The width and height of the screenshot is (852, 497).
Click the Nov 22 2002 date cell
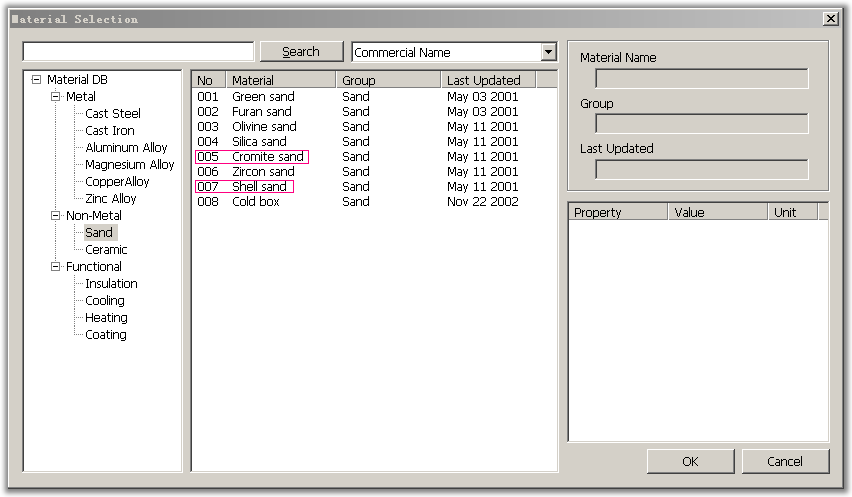point(483,202)
